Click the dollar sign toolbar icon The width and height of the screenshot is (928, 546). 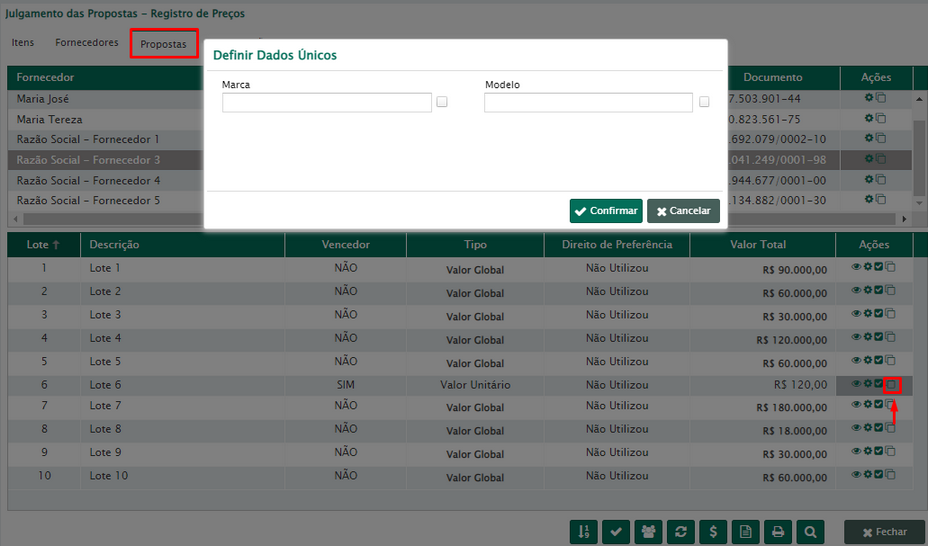pos(713,532)
